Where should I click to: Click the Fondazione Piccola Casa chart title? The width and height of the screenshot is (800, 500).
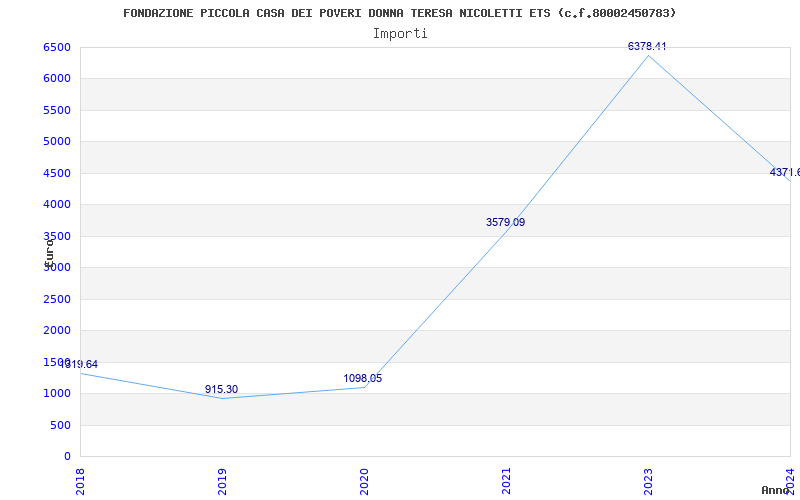[x=399, y=13]
